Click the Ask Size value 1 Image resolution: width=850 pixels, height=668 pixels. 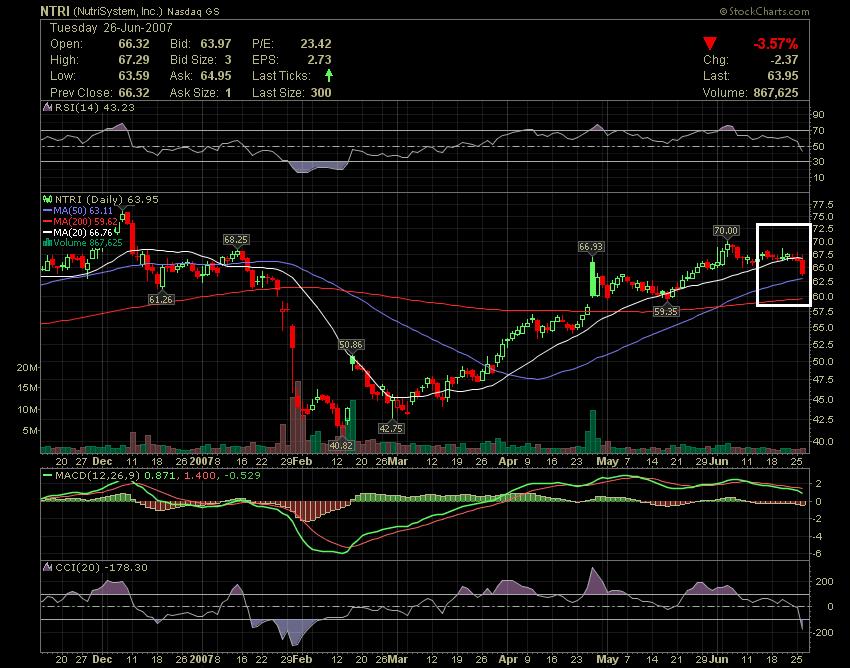pos(228,92)
